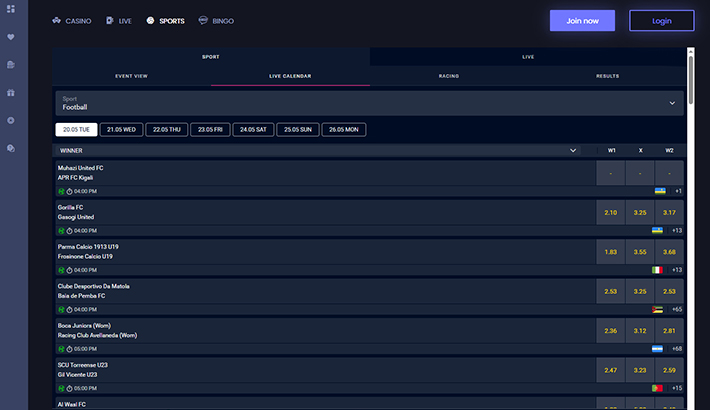Pick W1 odds 1.83 for Parma Calcio

click(x=610, y=252)
